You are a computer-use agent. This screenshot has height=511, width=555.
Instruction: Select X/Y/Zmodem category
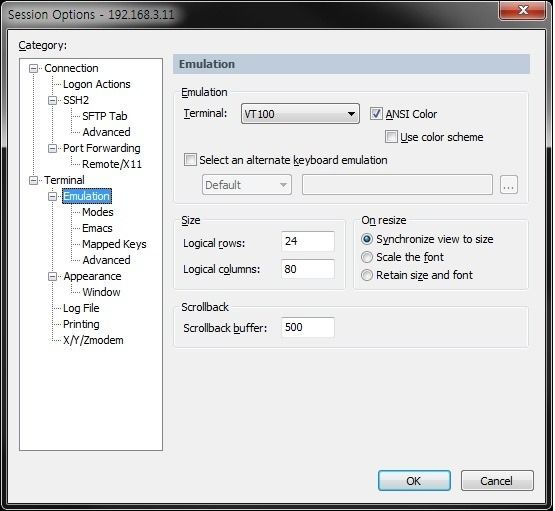pos(93,340)
